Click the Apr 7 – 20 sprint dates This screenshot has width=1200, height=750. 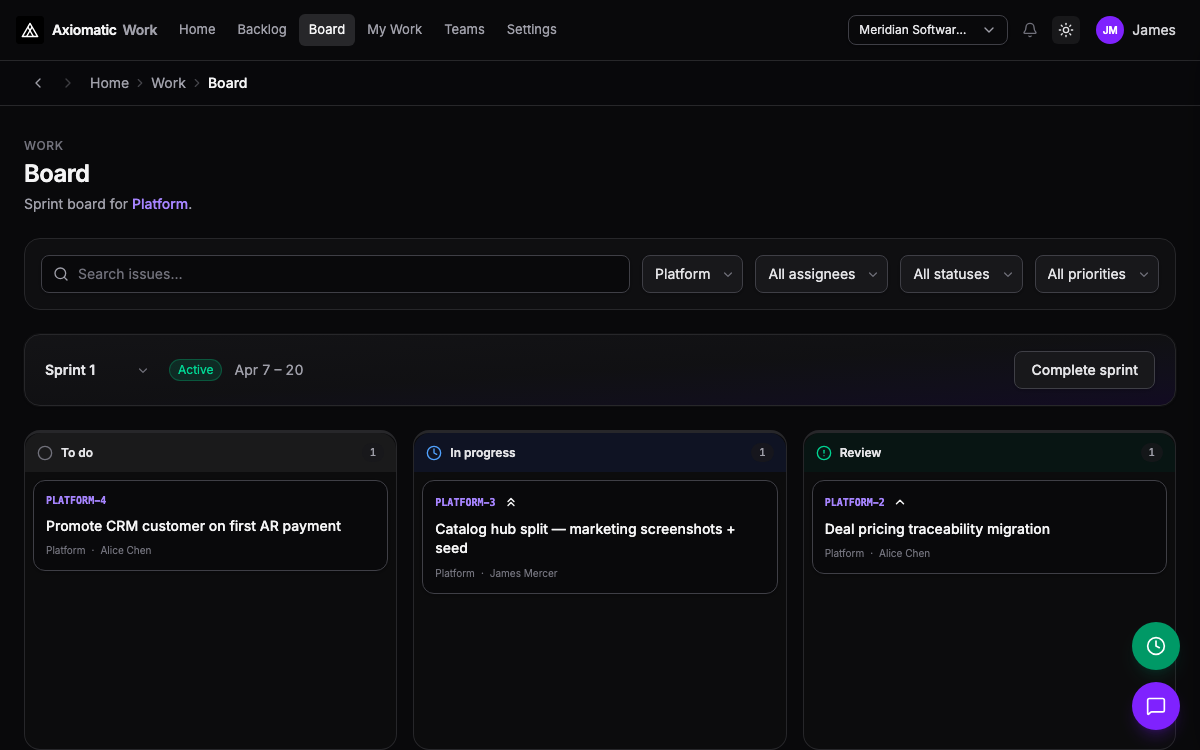click(269, 370)
